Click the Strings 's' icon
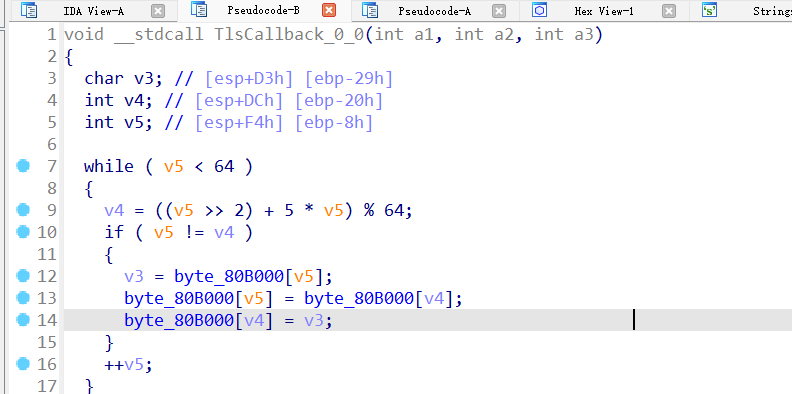The height and width of the screenshot is (394, 792). (x=710, y=11)
